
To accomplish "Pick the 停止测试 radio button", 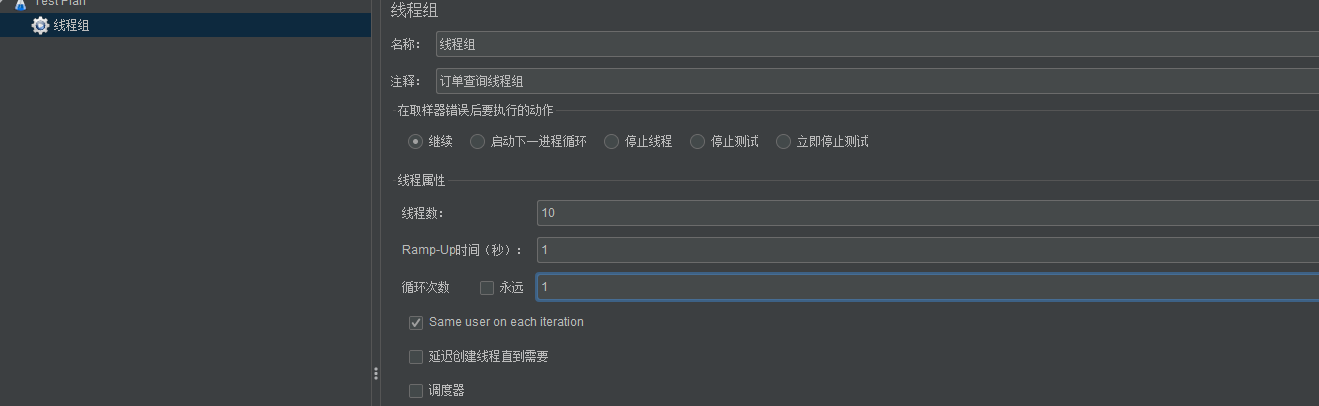I will pyautogui.click(x=697, y=142).
